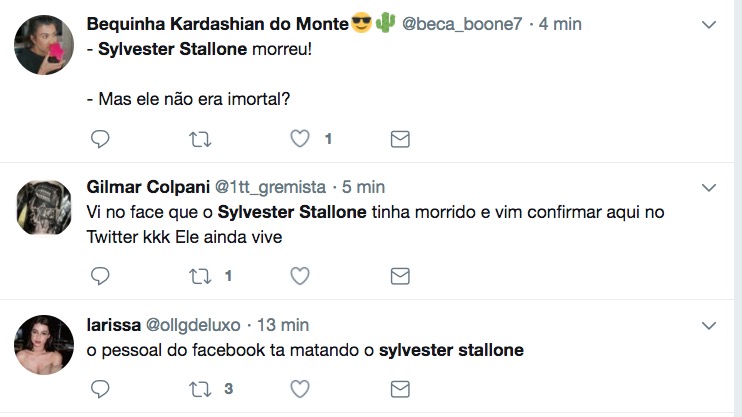The width and height of the screenshot is (742, 417).
Task: Retweet Gilmar Colpani's tweet
Action: (200, 275)
